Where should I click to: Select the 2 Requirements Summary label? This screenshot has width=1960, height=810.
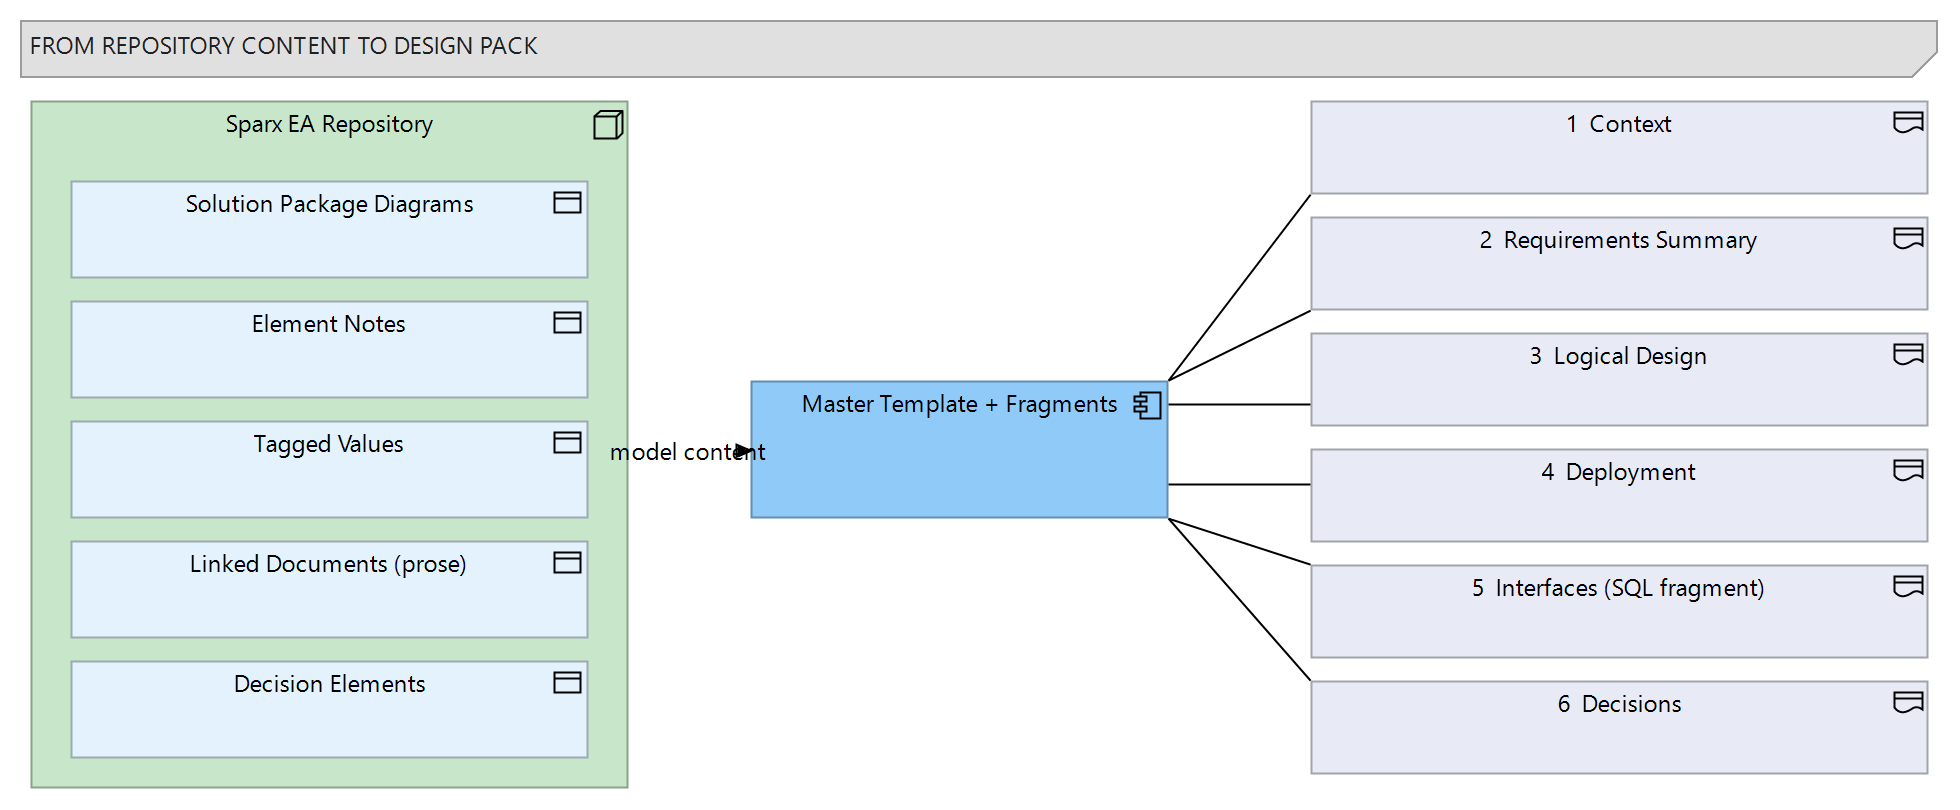pos(1618,241)
